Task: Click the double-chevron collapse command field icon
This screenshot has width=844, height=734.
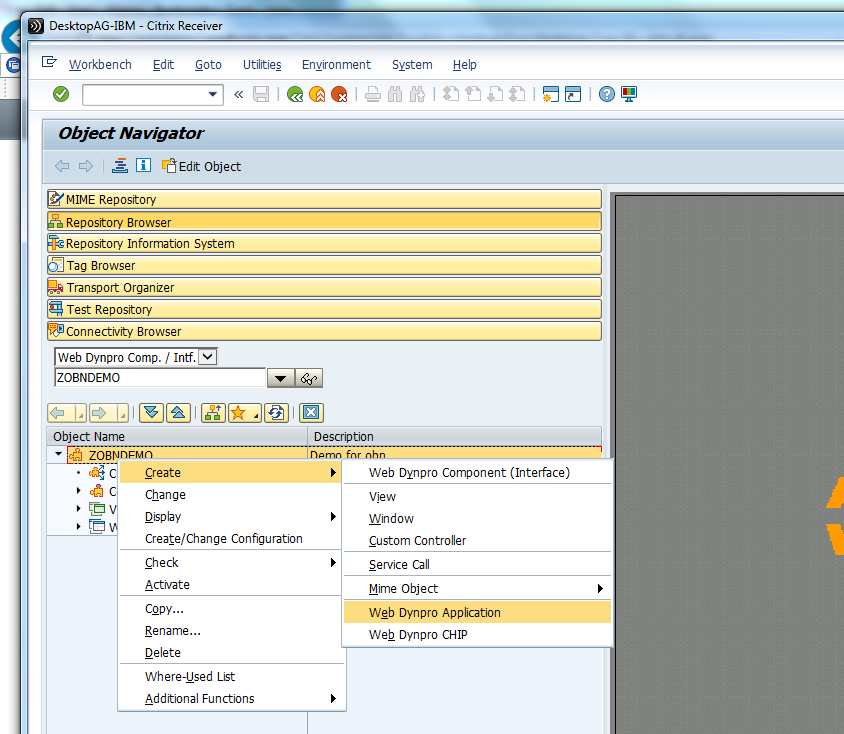Action: pyautogui.click(x=238, y=95)
